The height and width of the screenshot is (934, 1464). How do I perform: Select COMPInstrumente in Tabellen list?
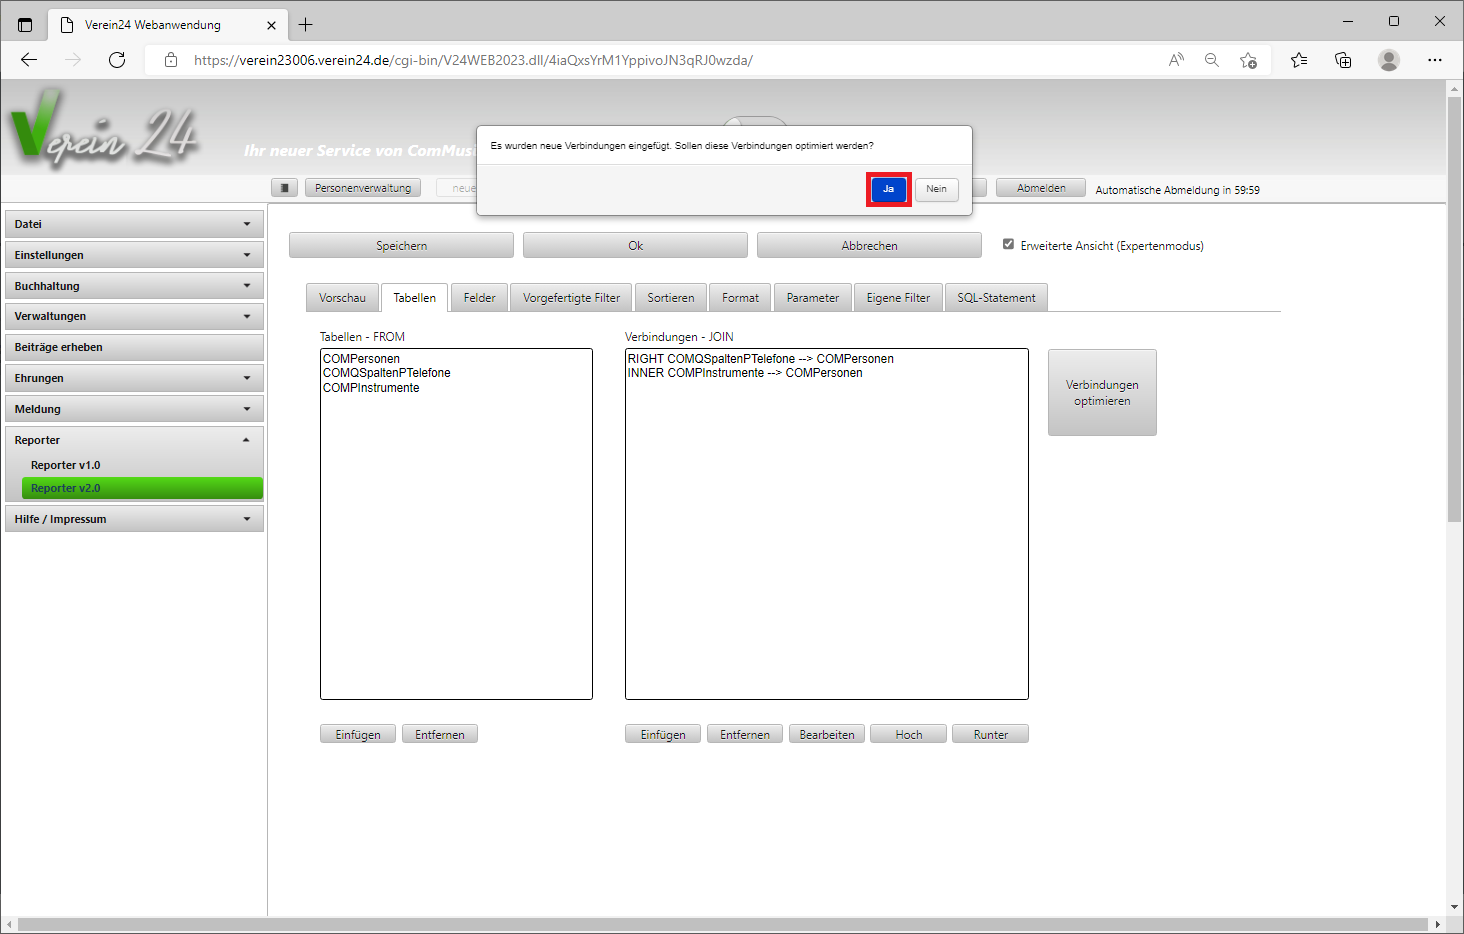click(371, 388)
